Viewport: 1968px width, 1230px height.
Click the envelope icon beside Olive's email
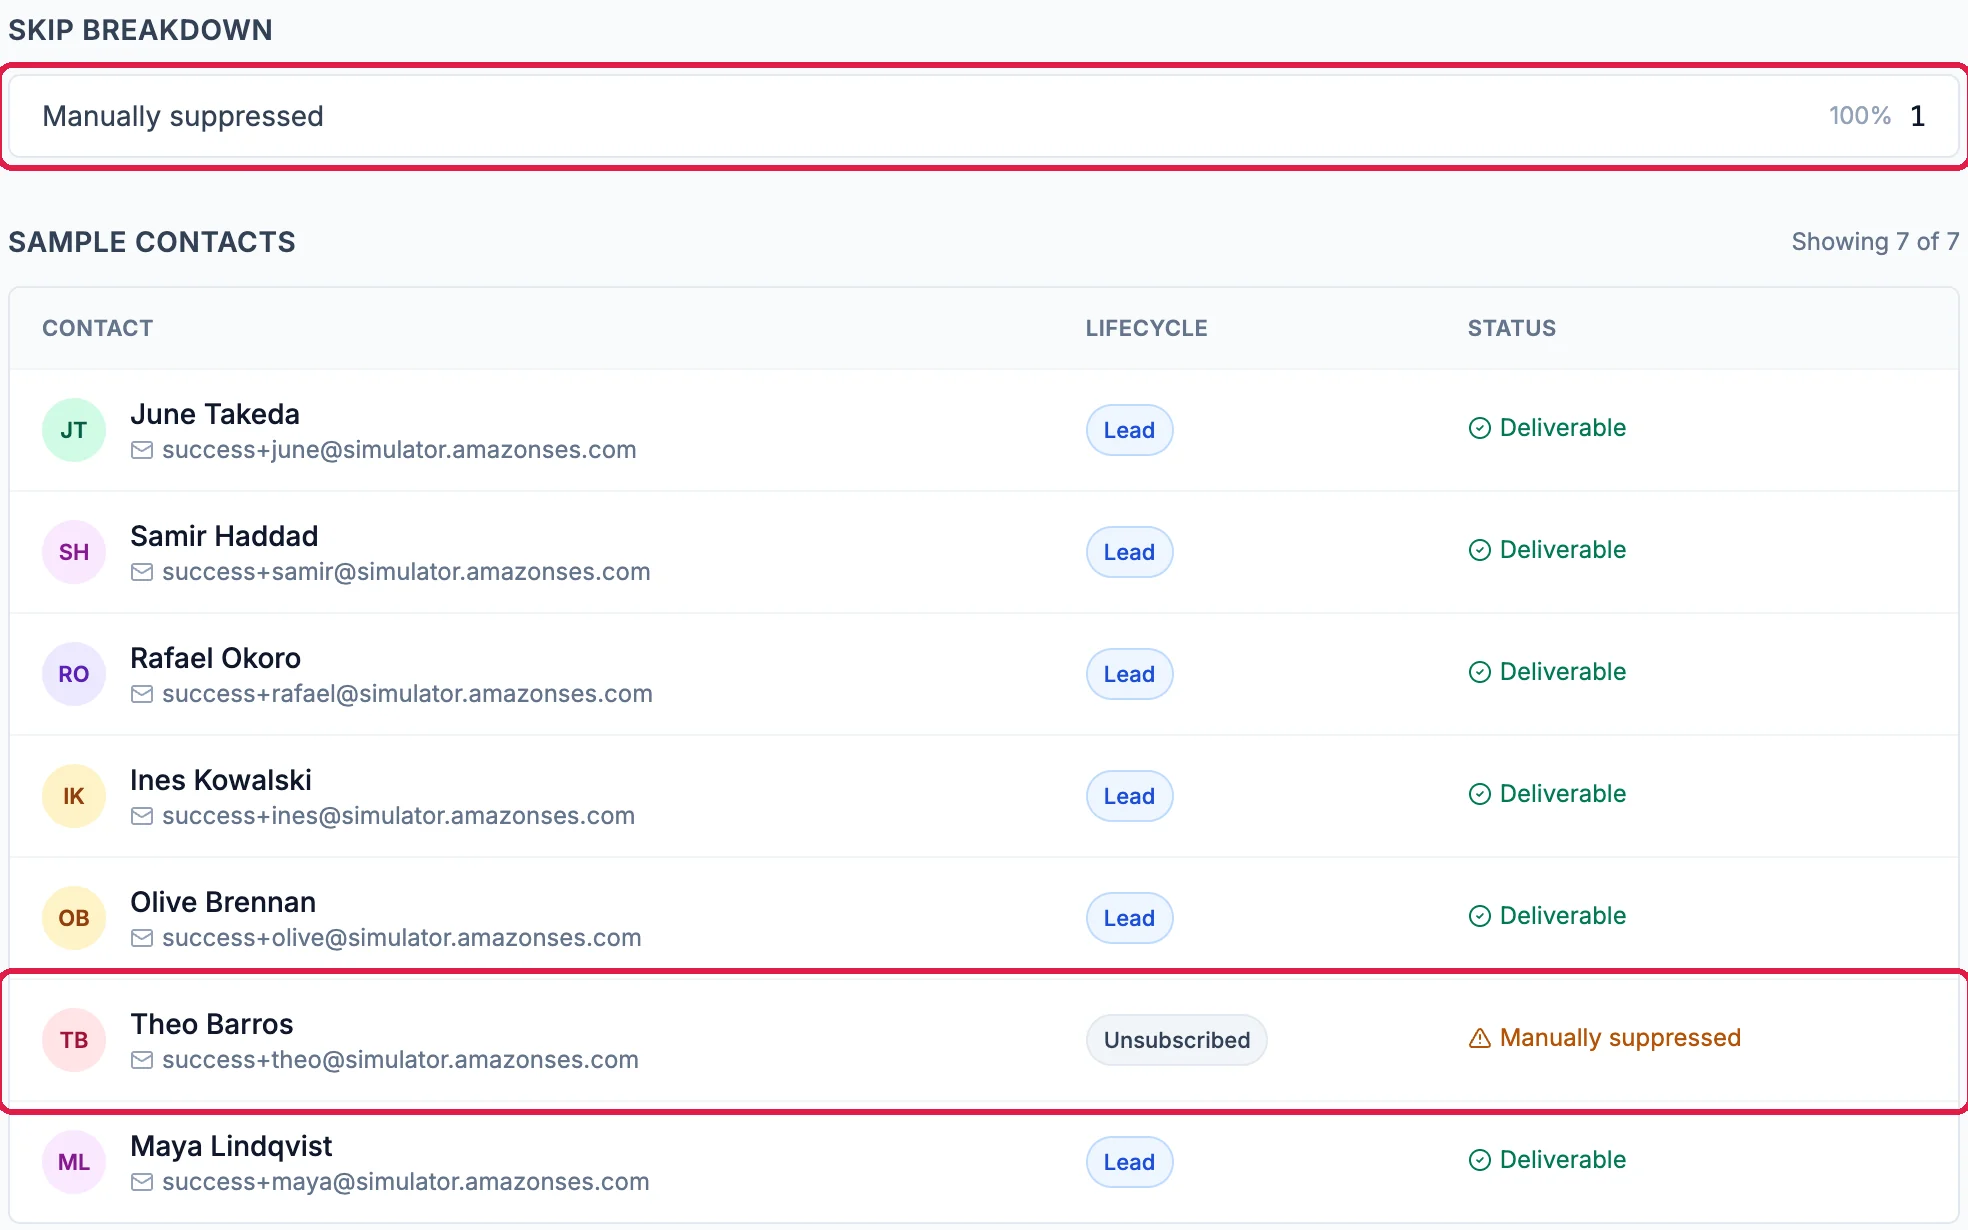(142, 938)
